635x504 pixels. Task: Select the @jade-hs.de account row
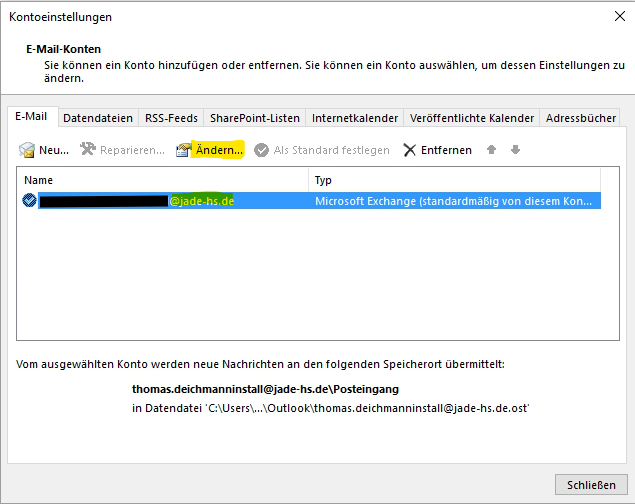coord(311,201)
